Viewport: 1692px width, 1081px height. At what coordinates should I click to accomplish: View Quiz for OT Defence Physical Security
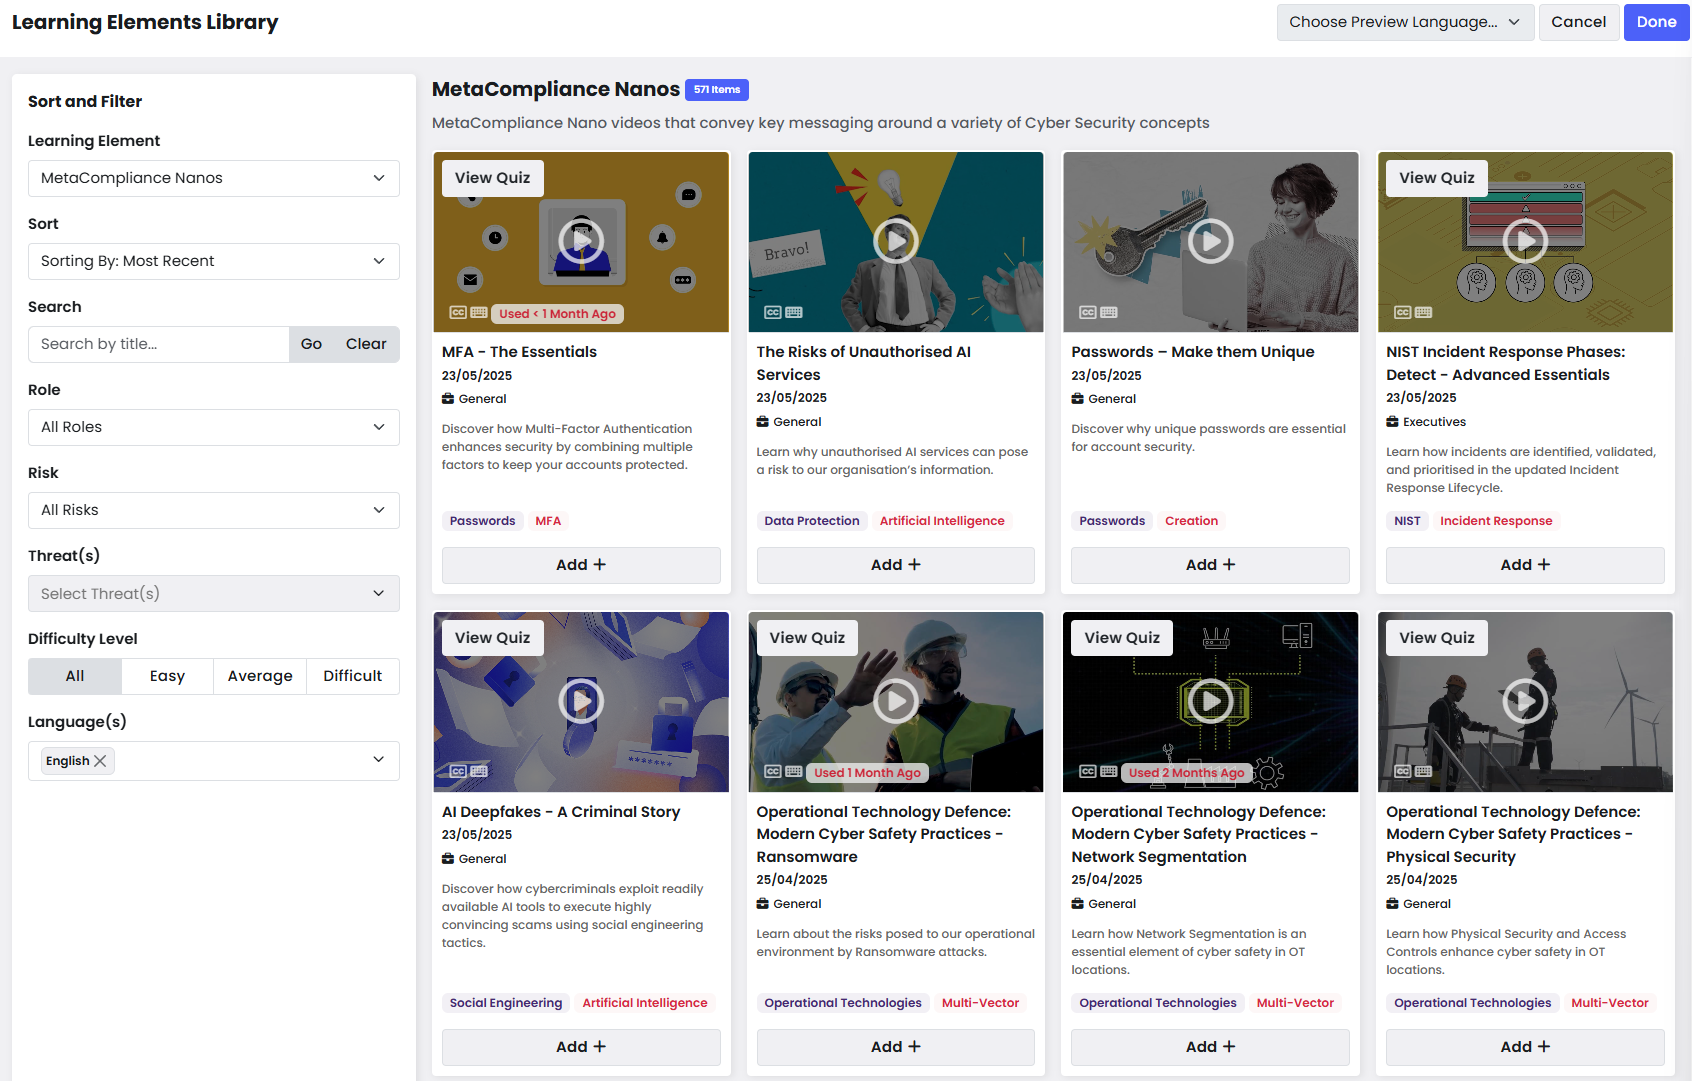(1437, 638)
